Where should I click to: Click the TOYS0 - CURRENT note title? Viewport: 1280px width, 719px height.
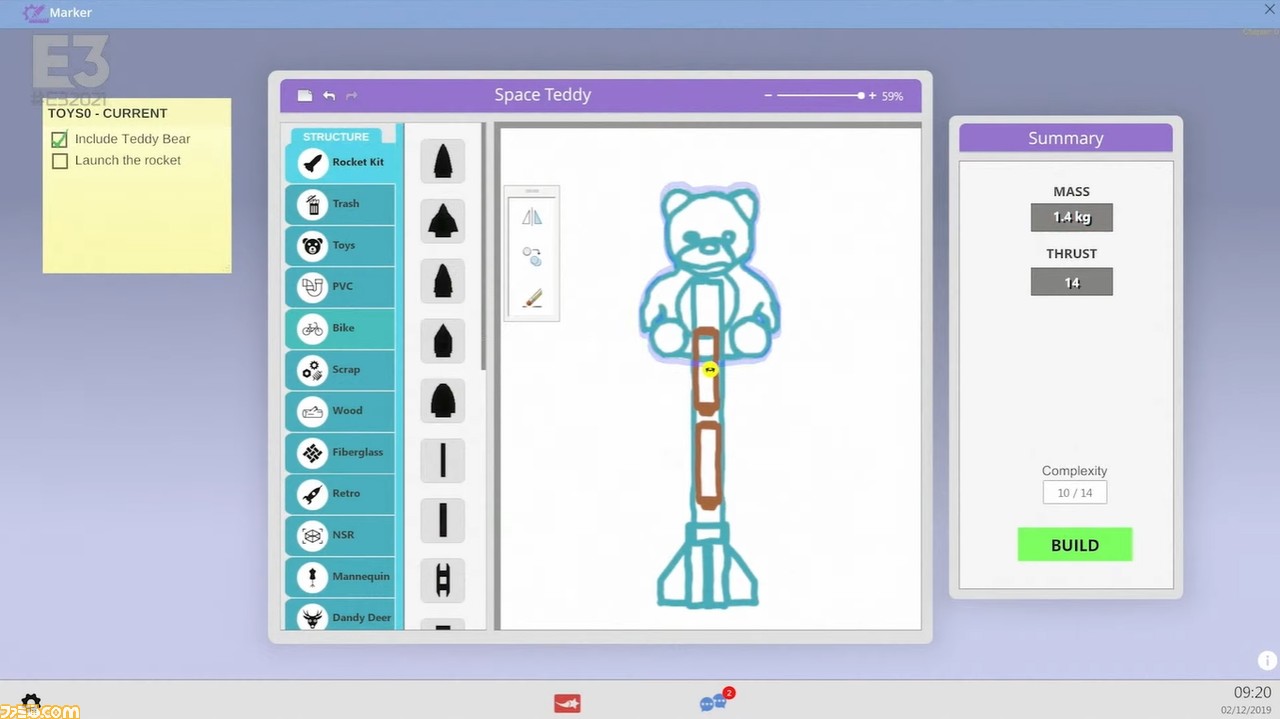(108, 113)
